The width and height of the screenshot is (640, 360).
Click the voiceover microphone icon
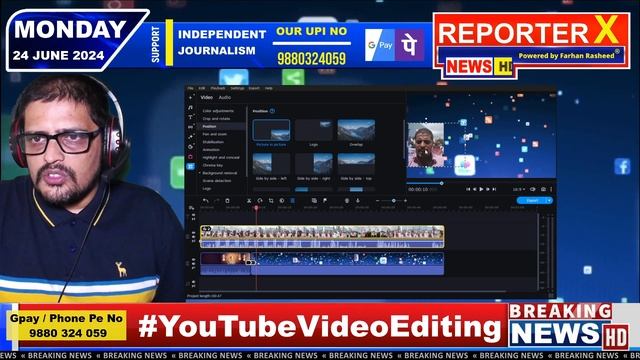pos(358,201)
